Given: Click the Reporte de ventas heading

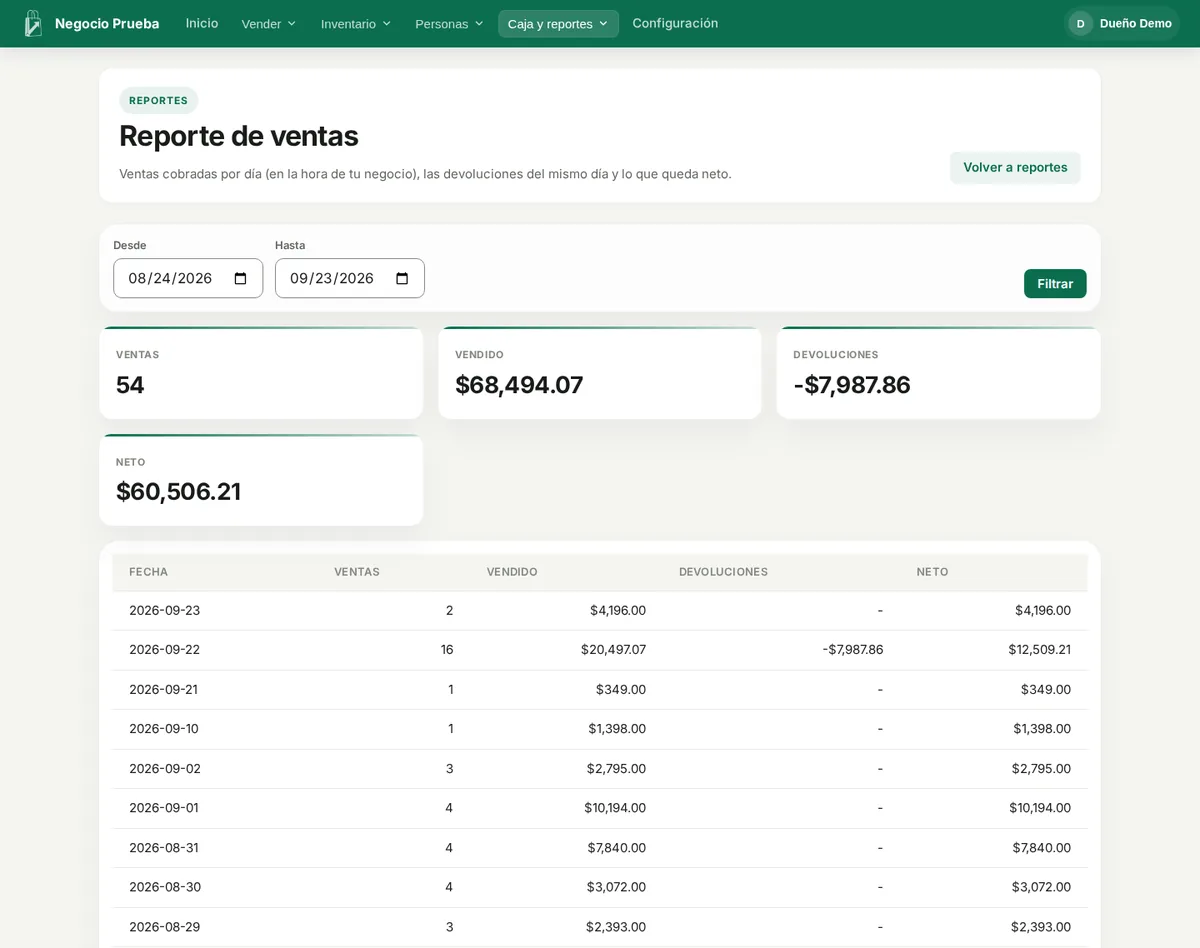Looking at the screenshot, I should [239, 136].
